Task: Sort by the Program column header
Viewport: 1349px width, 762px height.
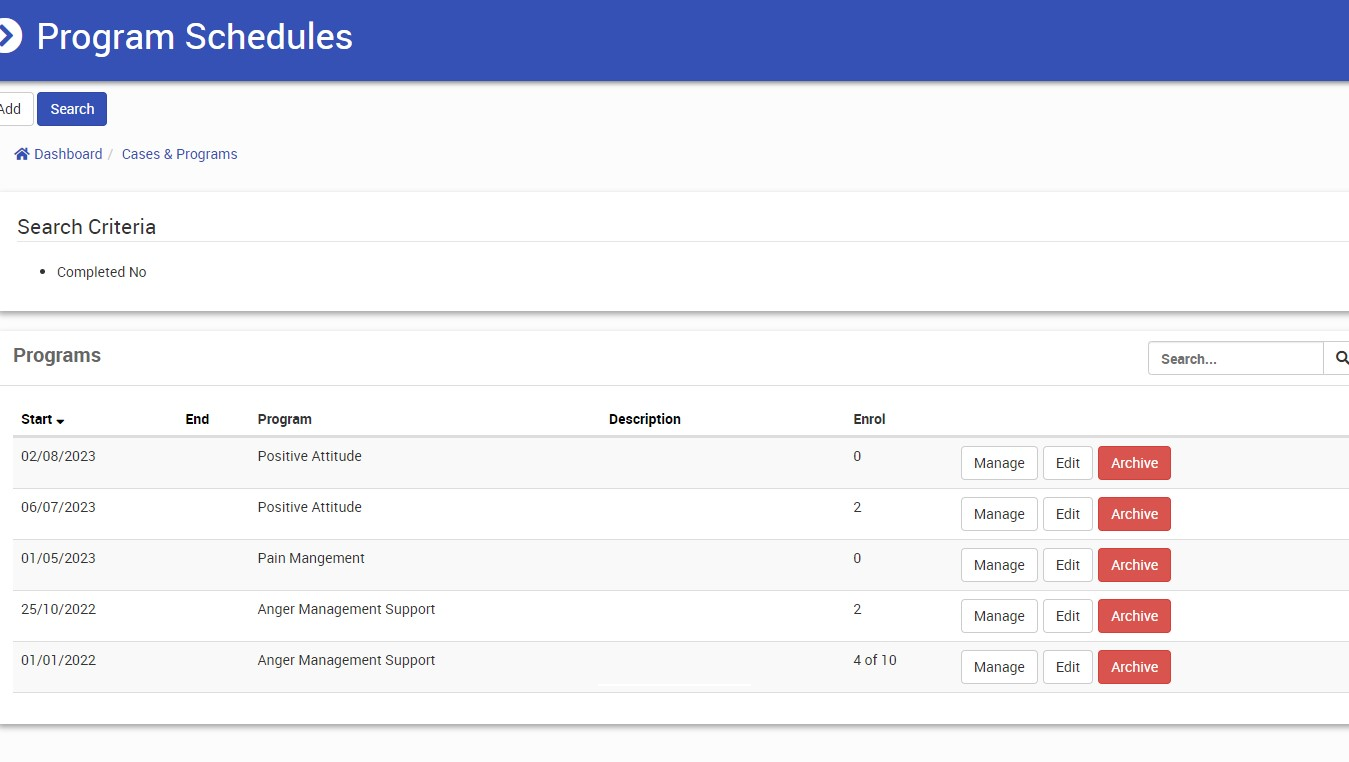Action: (x=284, y=419)
